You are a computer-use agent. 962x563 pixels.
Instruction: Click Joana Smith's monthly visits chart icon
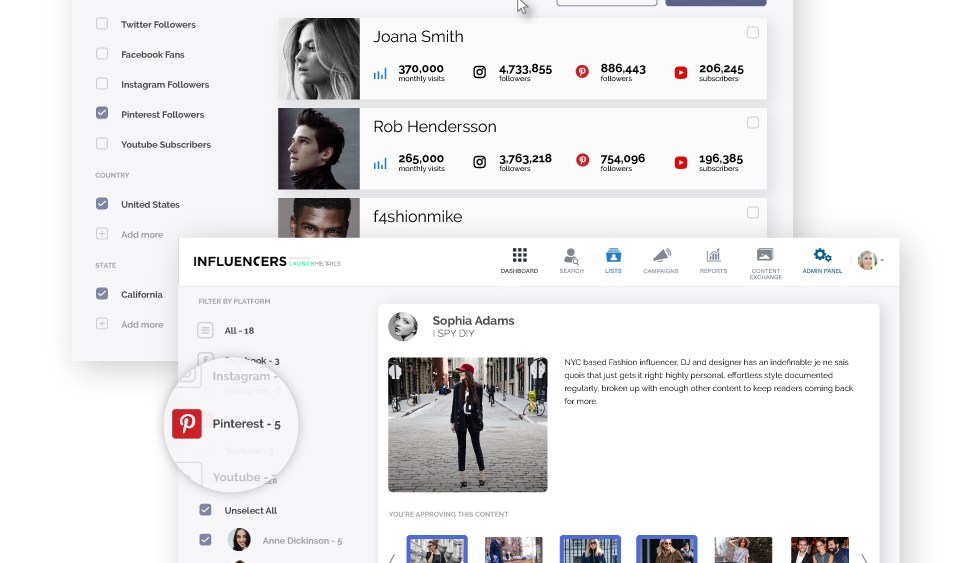tap(380, 74)
